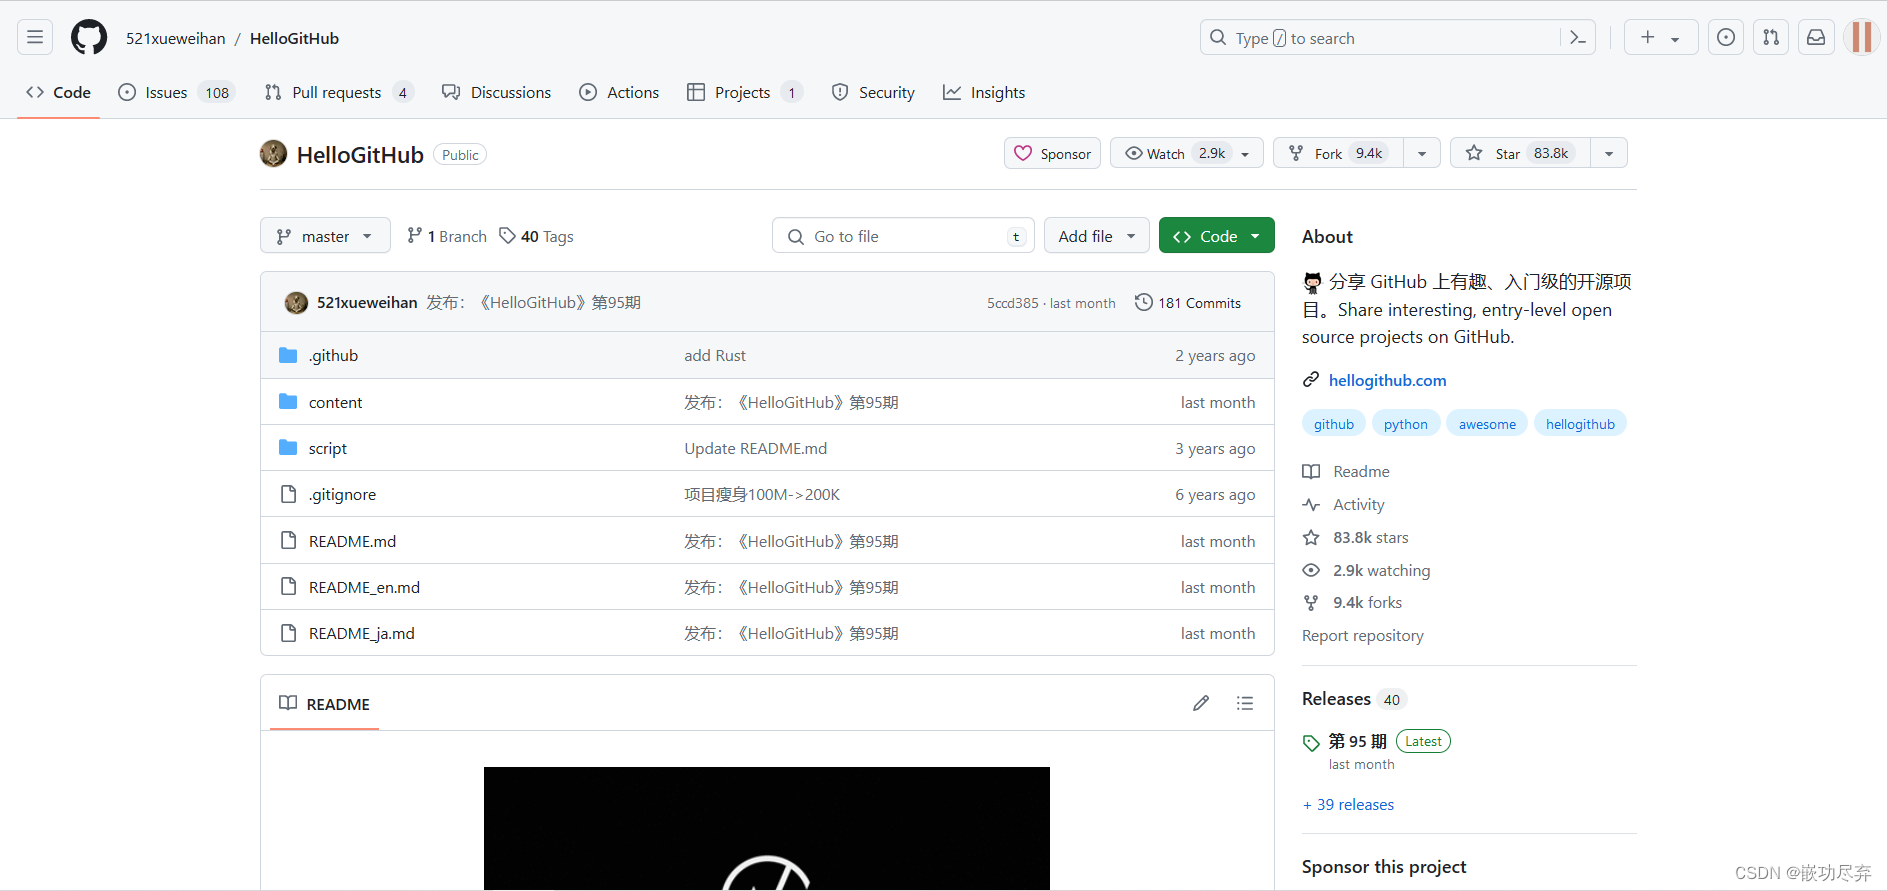
Task: Open the .gitignore file
Action: pos(342,494)
